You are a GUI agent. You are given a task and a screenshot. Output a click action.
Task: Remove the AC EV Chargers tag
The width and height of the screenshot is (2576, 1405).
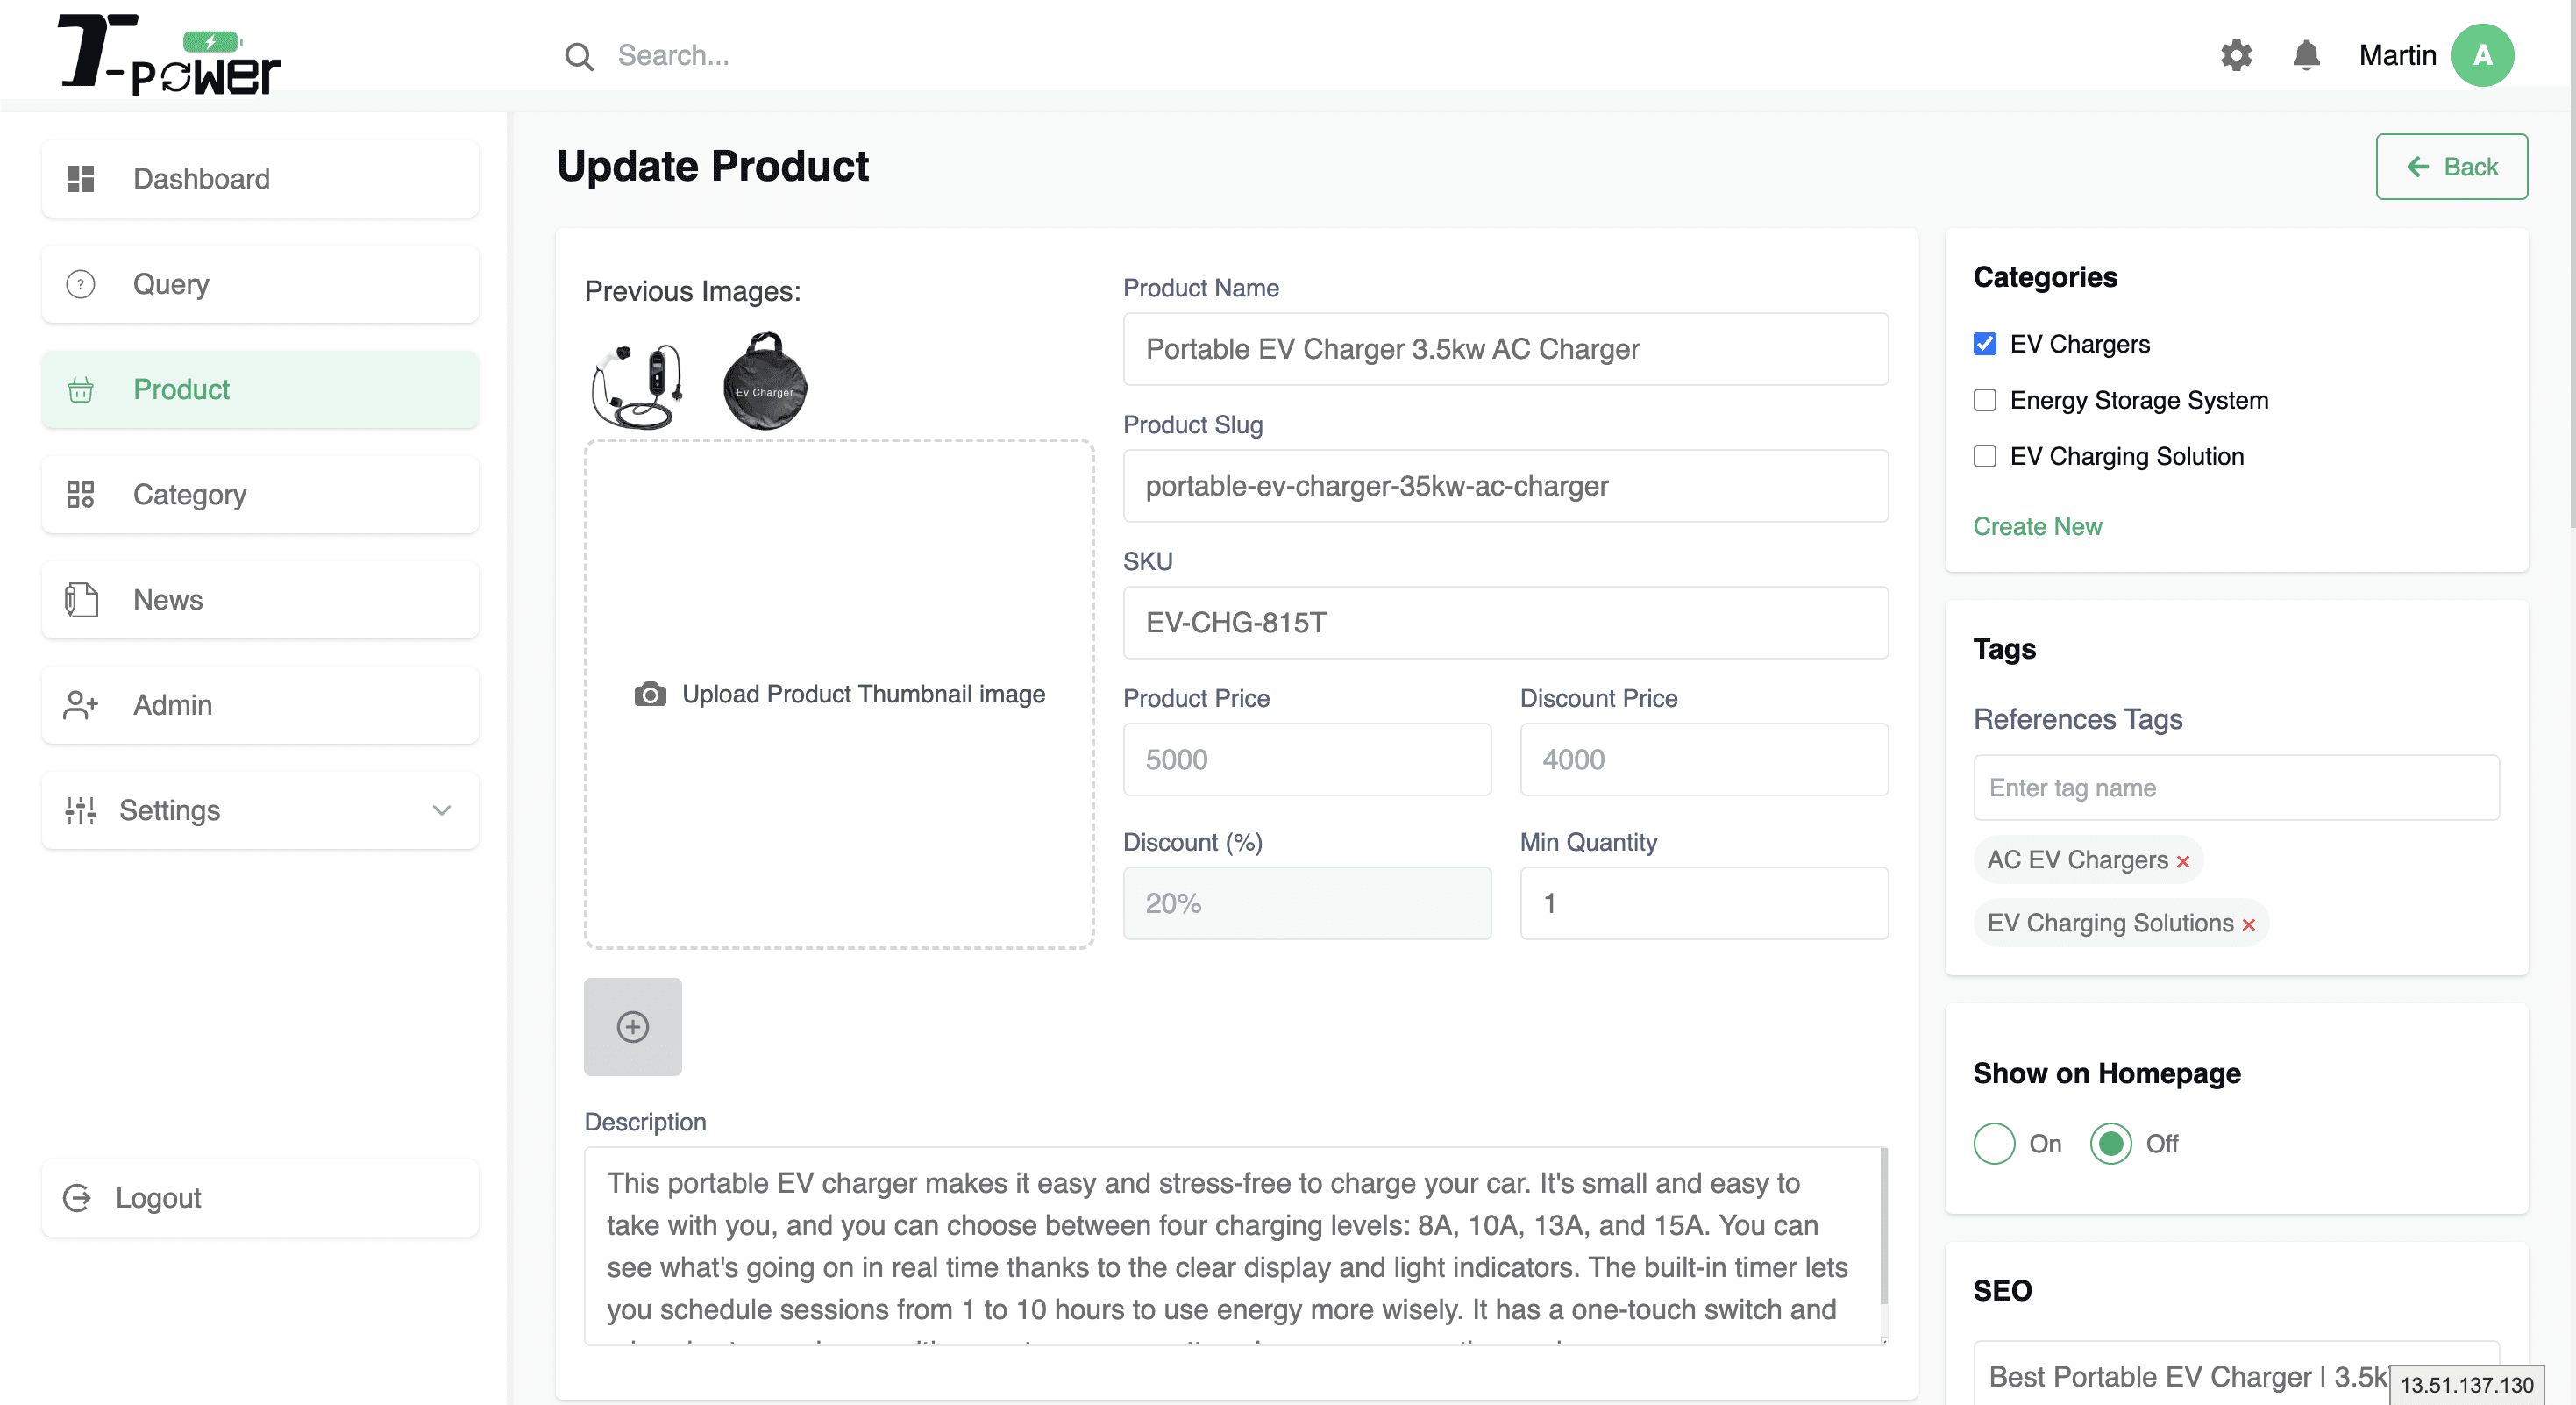coord(2183,861)
